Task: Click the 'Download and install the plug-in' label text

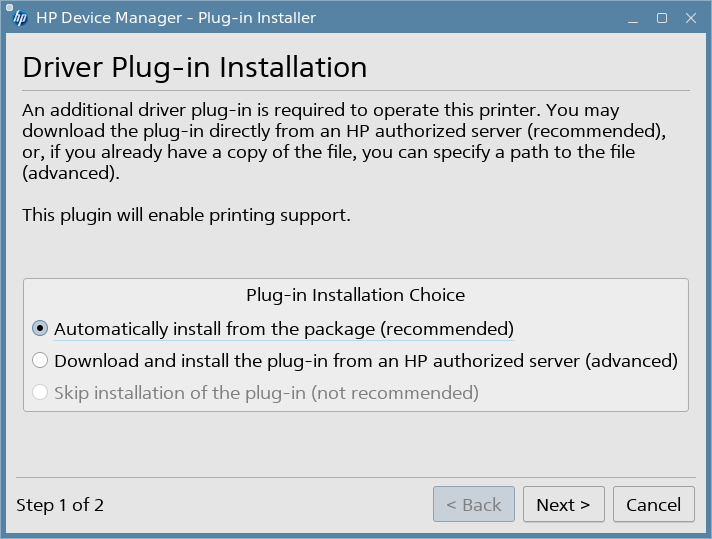Action: [x=366, y=360]
